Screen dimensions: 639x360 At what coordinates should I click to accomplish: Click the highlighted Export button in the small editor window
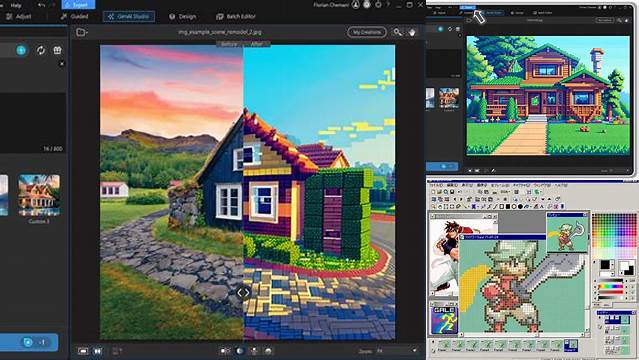pyautogui.click(x=467, y=7)
